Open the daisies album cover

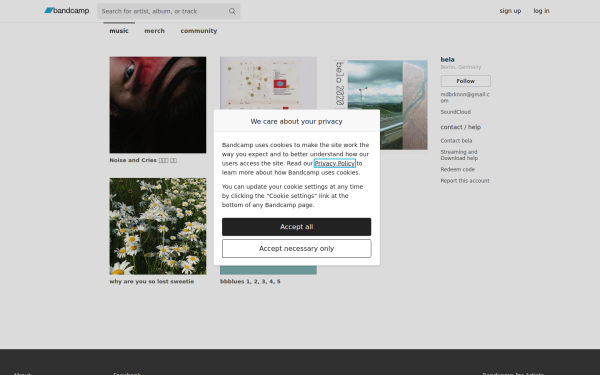[x=158, y=226]
